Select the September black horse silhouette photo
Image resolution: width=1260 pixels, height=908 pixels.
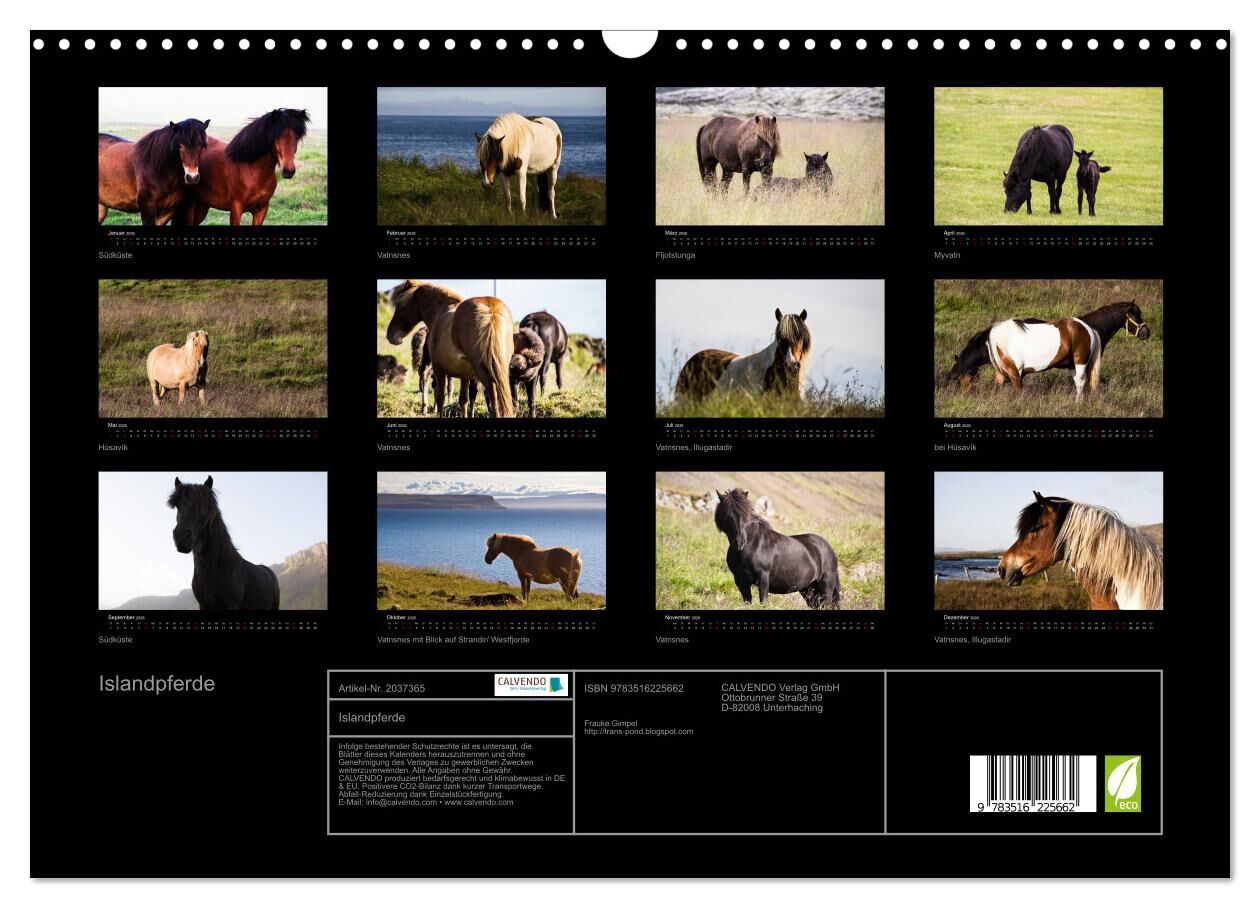coord(213,541)
